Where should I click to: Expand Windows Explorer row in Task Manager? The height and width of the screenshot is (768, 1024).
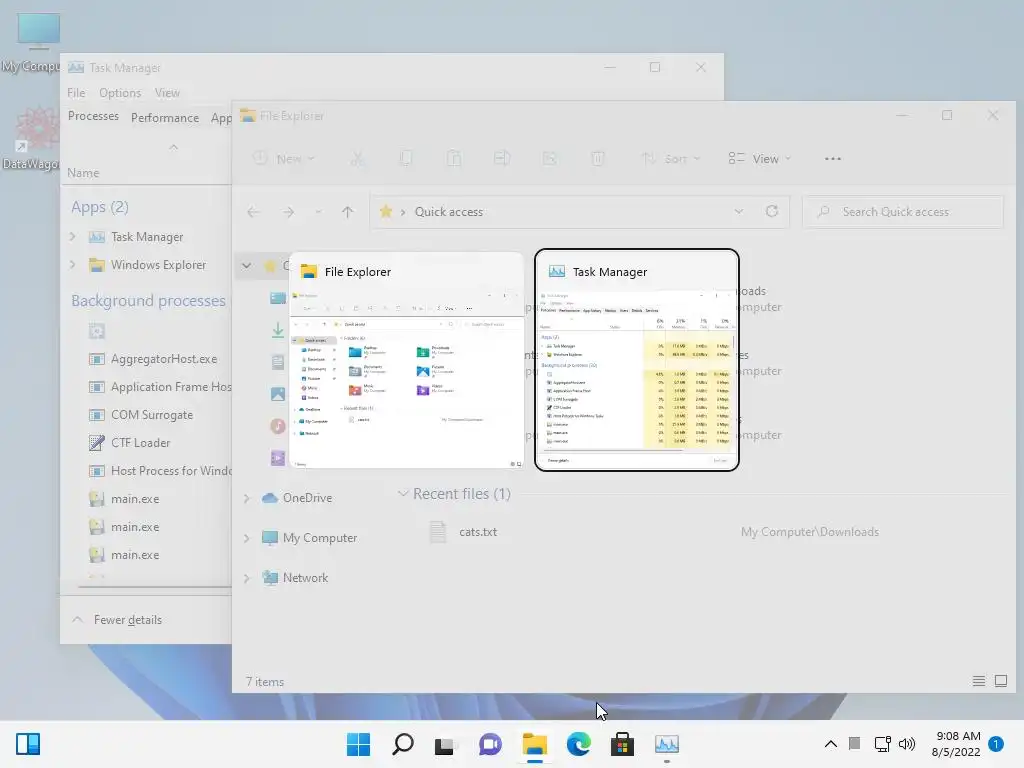[72, 264]
